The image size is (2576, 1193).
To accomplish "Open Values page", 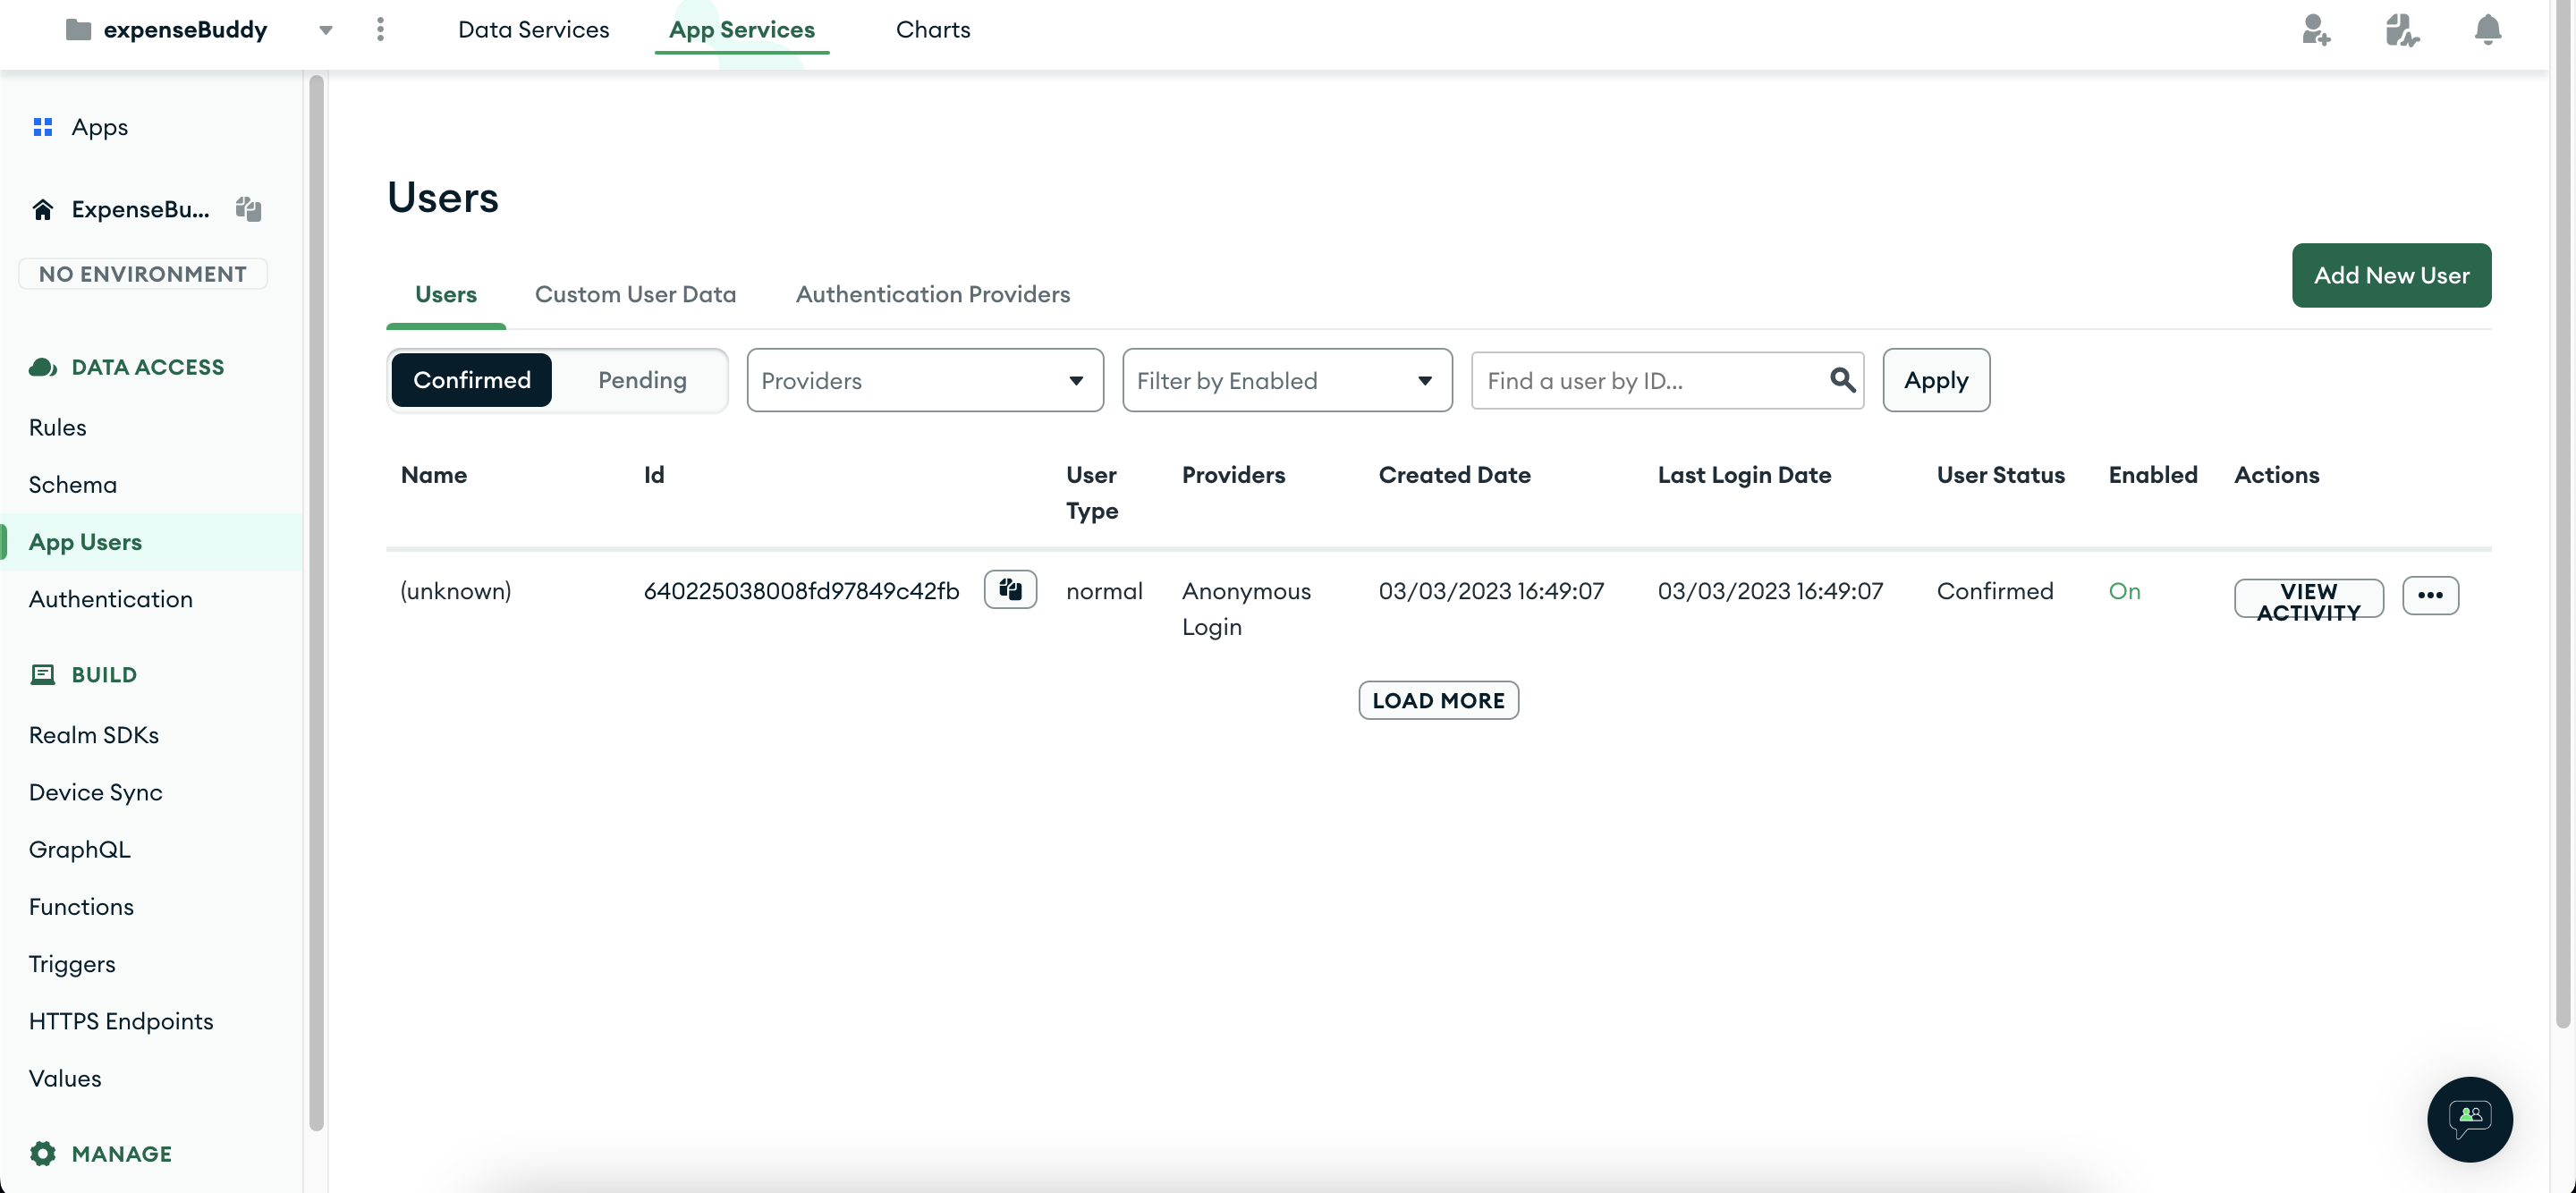I will point(65,1078).
